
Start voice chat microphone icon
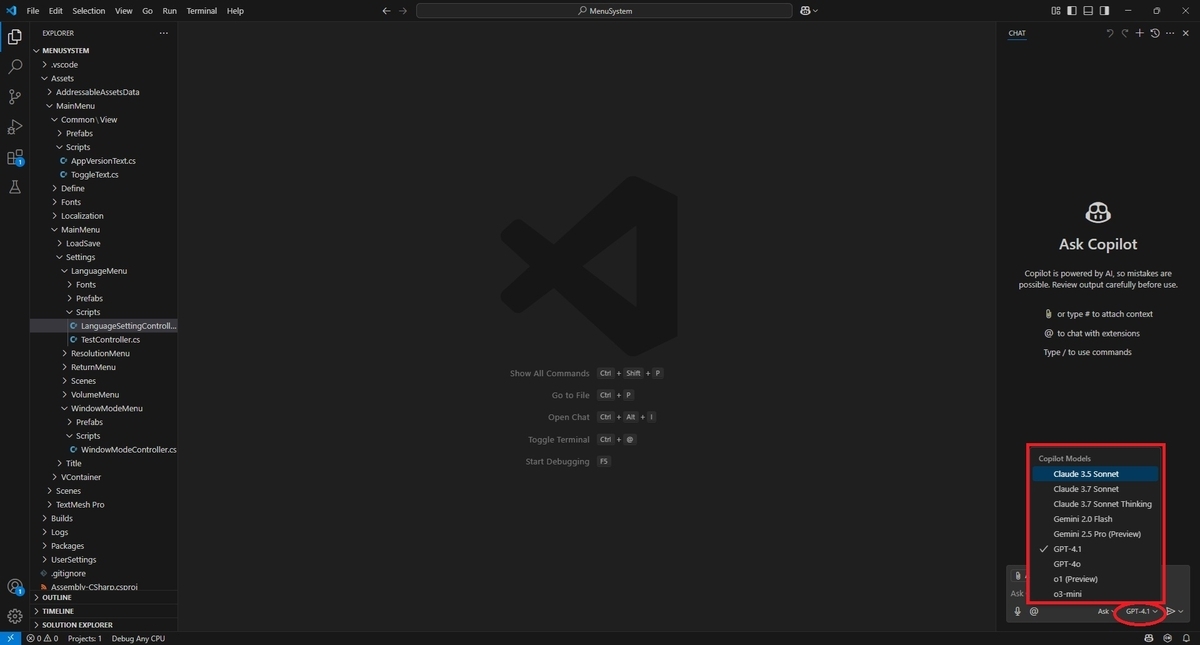pos(1018,611)
